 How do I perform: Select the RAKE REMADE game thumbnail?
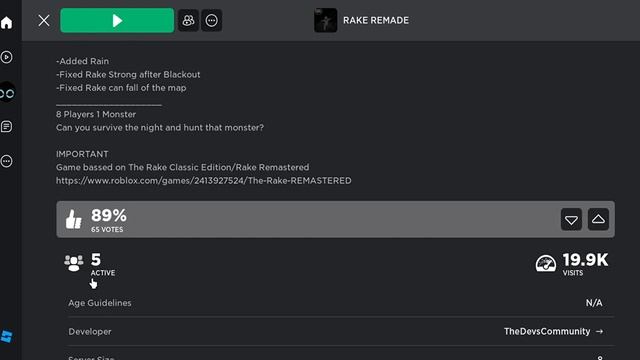(325, 20)
